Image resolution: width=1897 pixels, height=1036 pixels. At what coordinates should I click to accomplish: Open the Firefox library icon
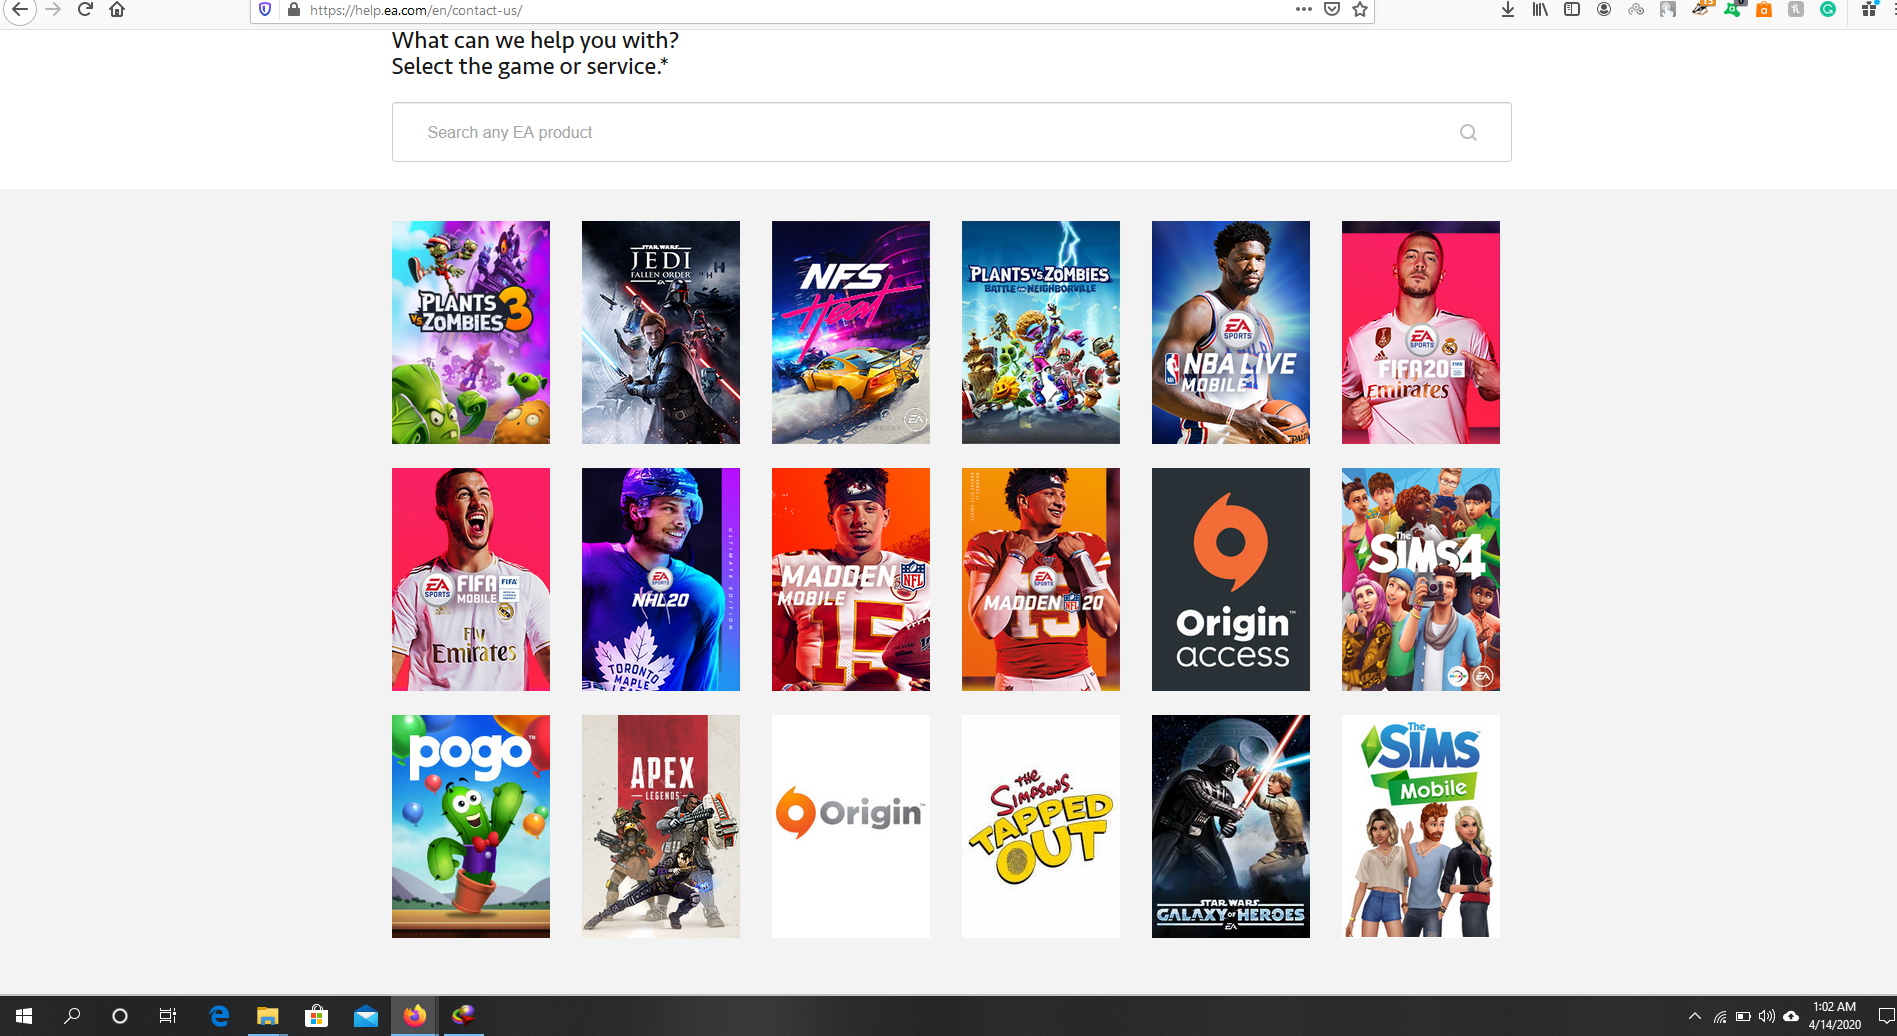click(1540, 10)
